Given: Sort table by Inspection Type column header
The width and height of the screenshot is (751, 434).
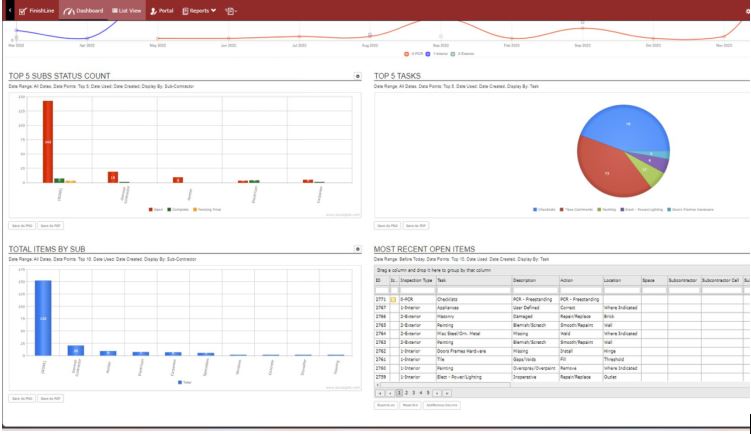Looking at the screenshot, I should [x=412, y=281].
